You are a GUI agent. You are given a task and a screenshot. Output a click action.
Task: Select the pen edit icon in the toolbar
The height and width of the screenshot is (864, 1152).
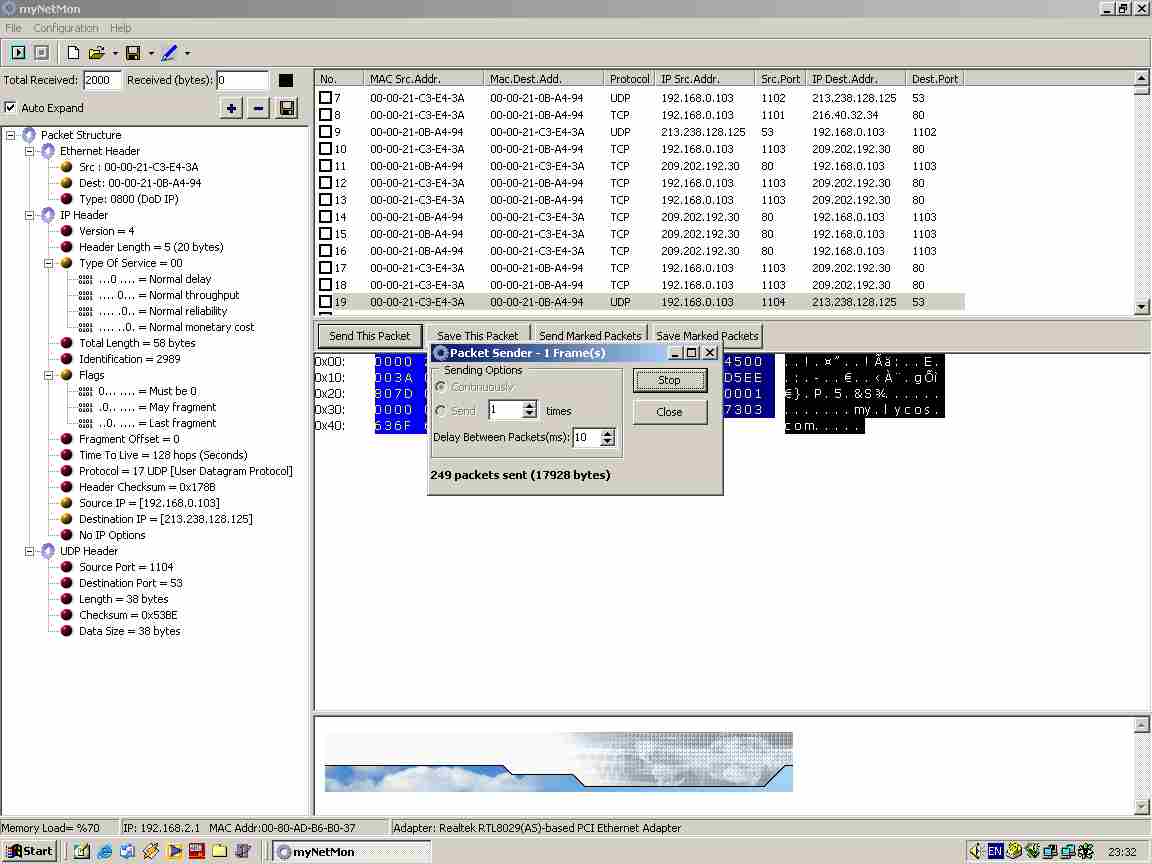[x=169, y=52]
